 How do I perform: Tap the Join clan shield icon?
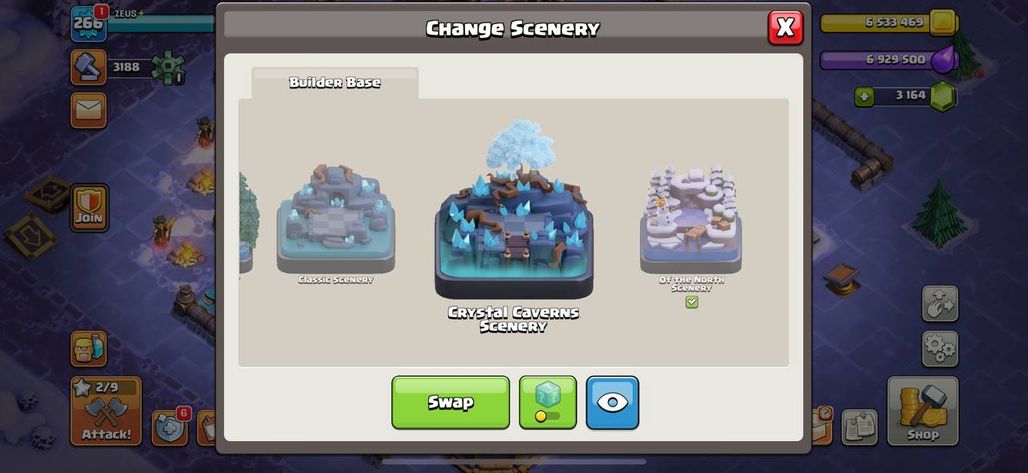[89, 207]
